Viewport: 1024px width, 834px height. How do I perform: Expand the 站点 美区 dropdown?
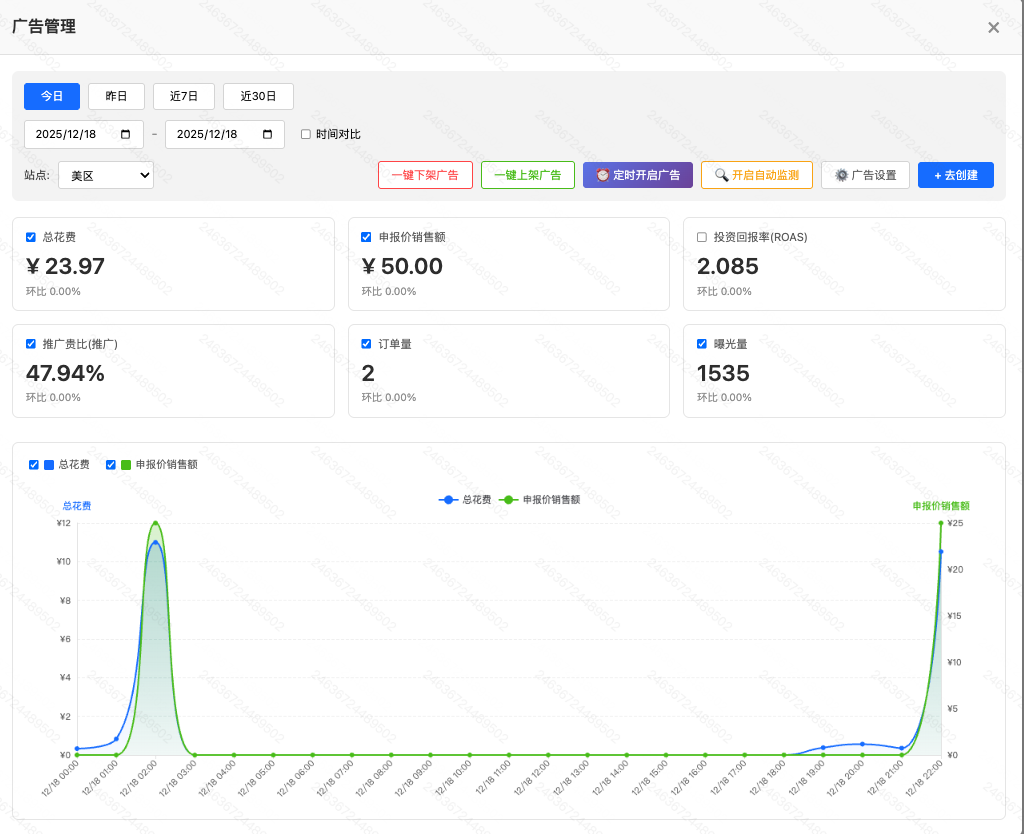click(105, 175)
